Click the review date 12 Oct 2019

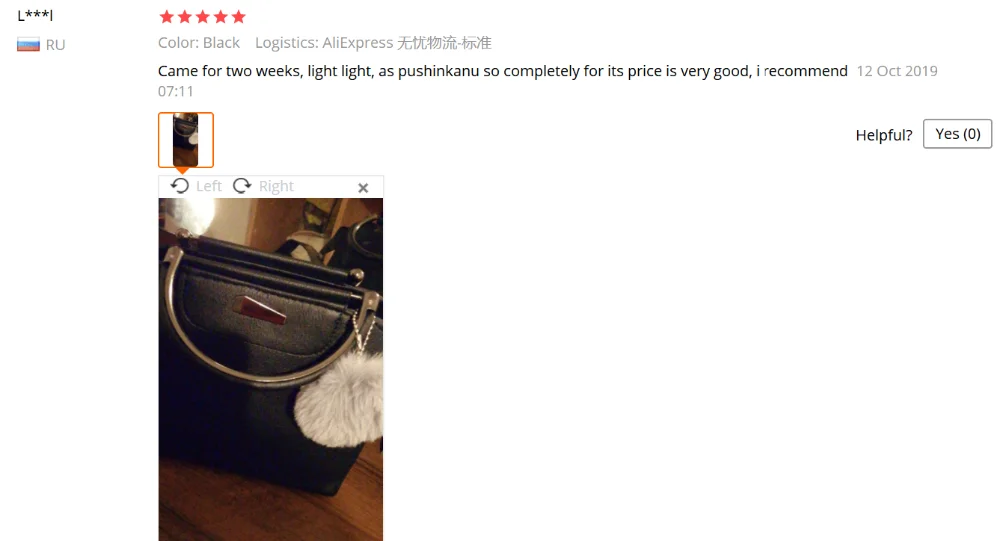tap(897, 71)
